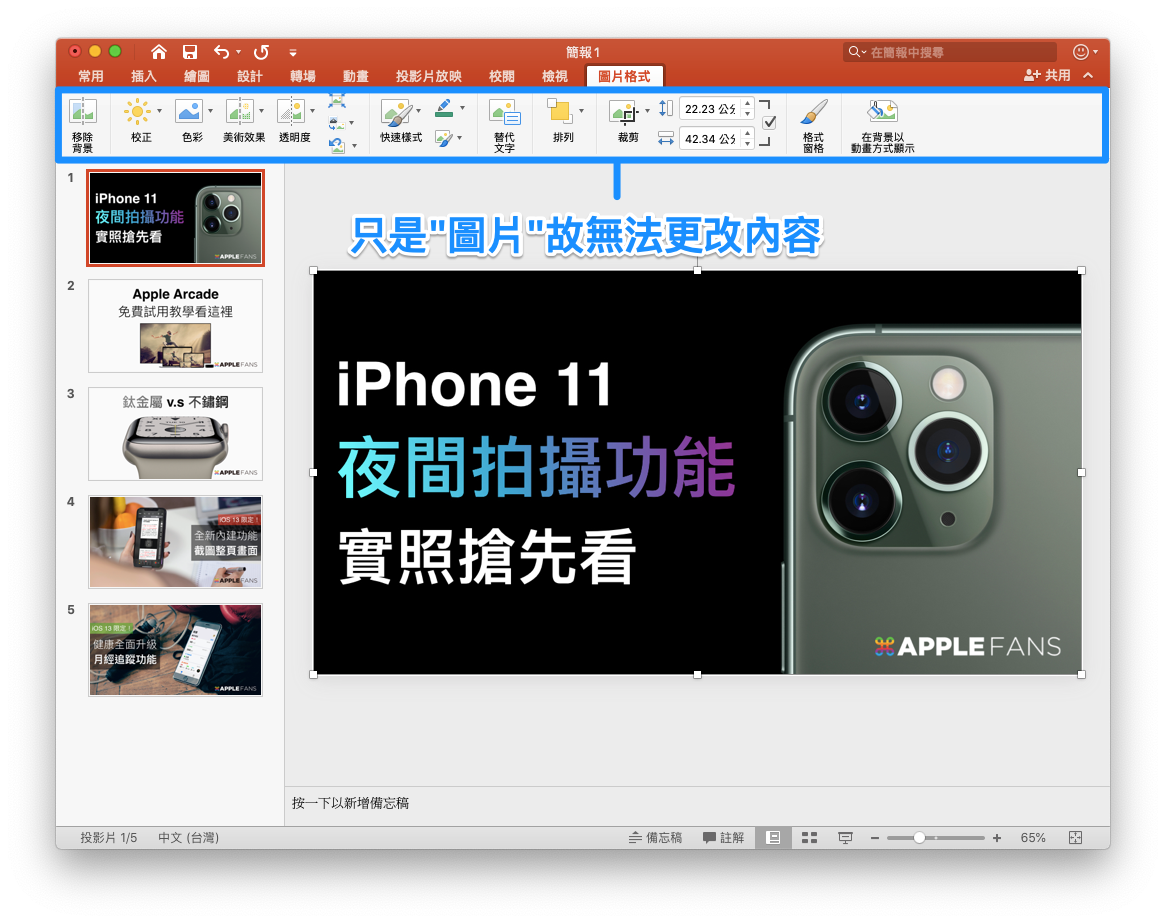This screenshot has height=923, width=1166.
Task: Toggle the Notes (備忘稿) pane button
Action: (x=655, y=837)
